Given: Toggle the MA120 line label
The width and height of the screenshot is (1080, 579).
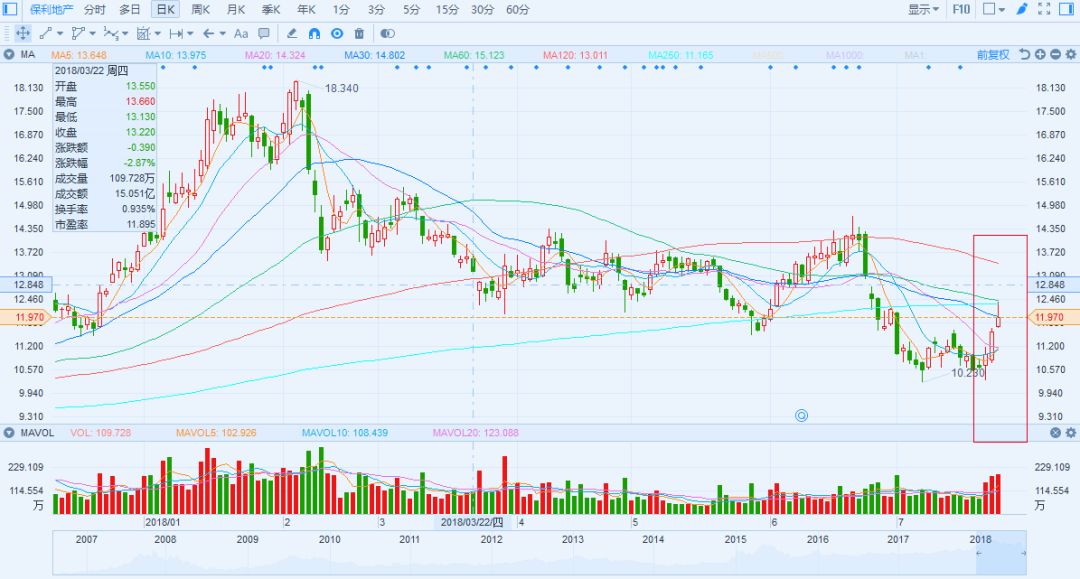Looking at the screenshot, I should coord(575,54).
